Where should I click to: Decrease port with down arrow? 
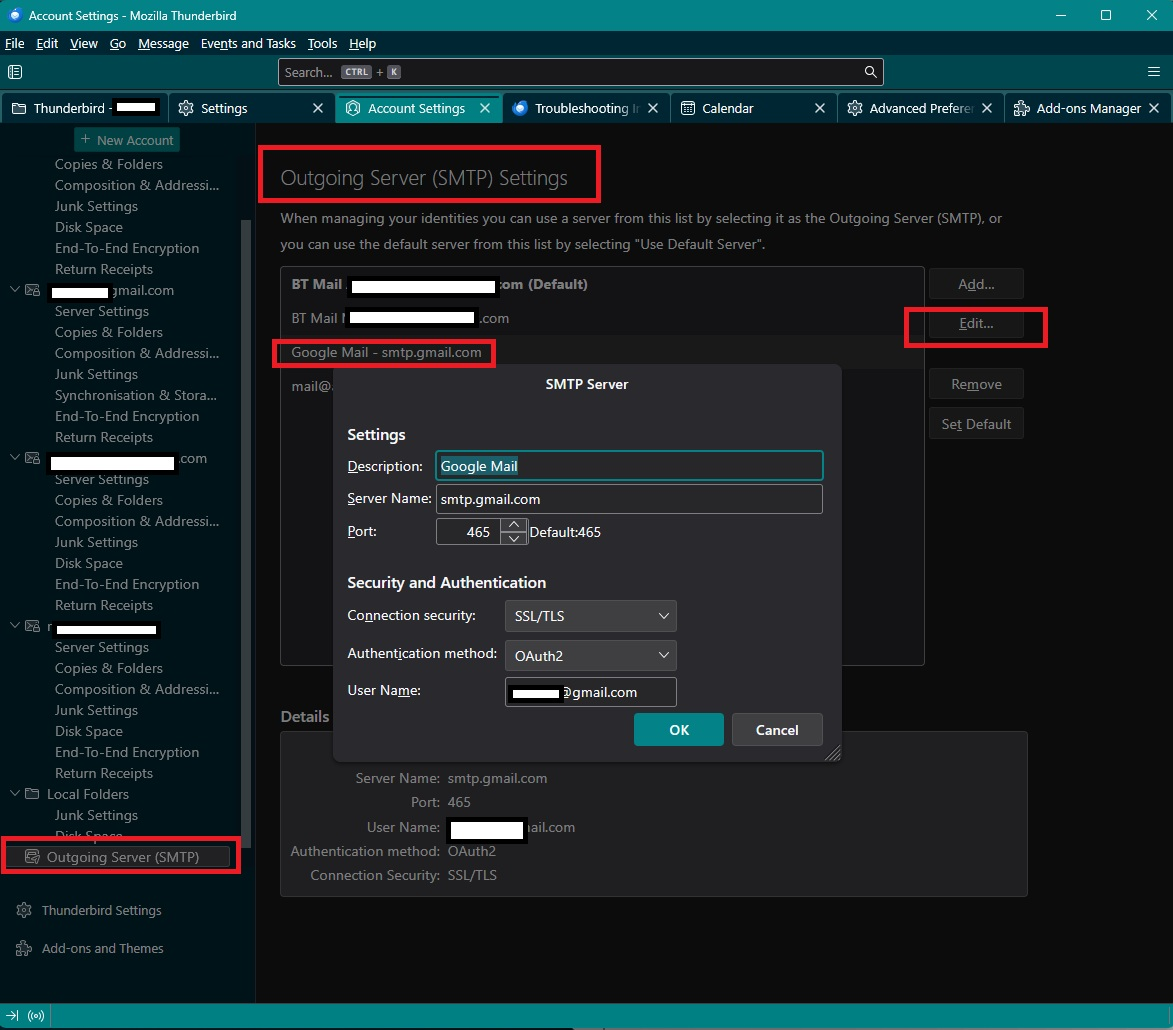point(514,539)
